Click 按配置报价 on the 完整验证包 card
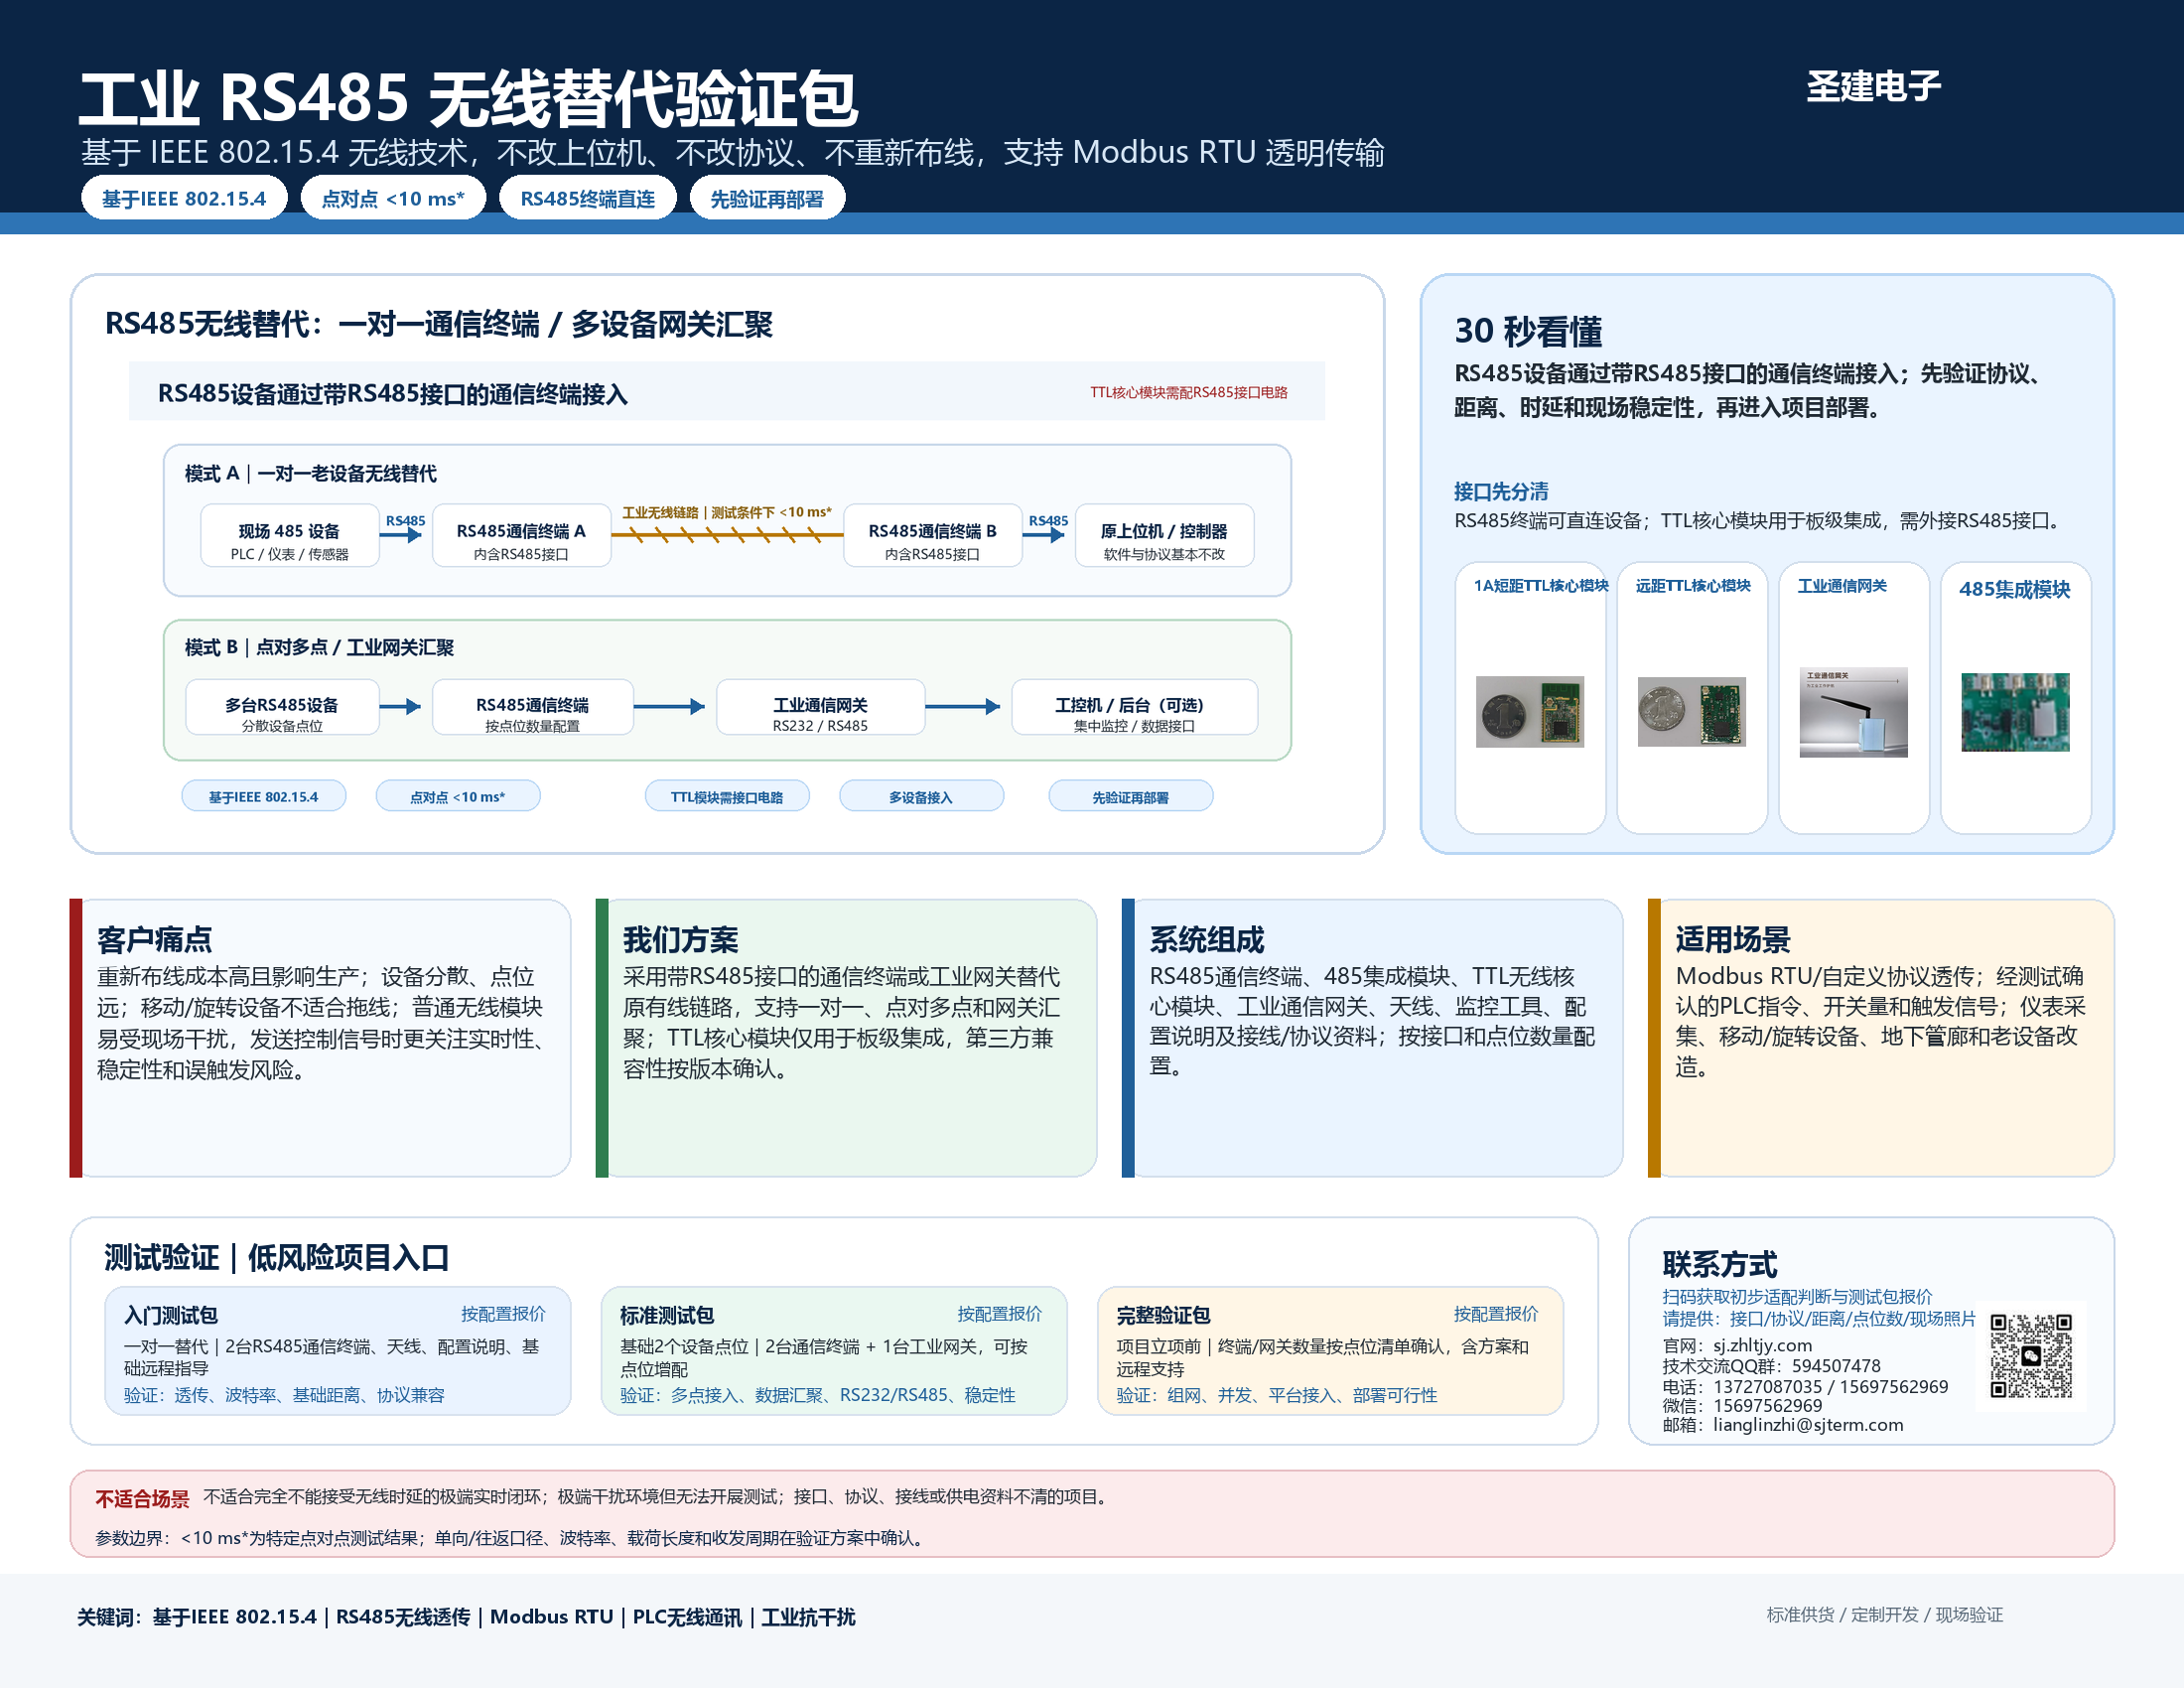This screenshot has height=1688, width=2184. (x=1496, y=1314)
